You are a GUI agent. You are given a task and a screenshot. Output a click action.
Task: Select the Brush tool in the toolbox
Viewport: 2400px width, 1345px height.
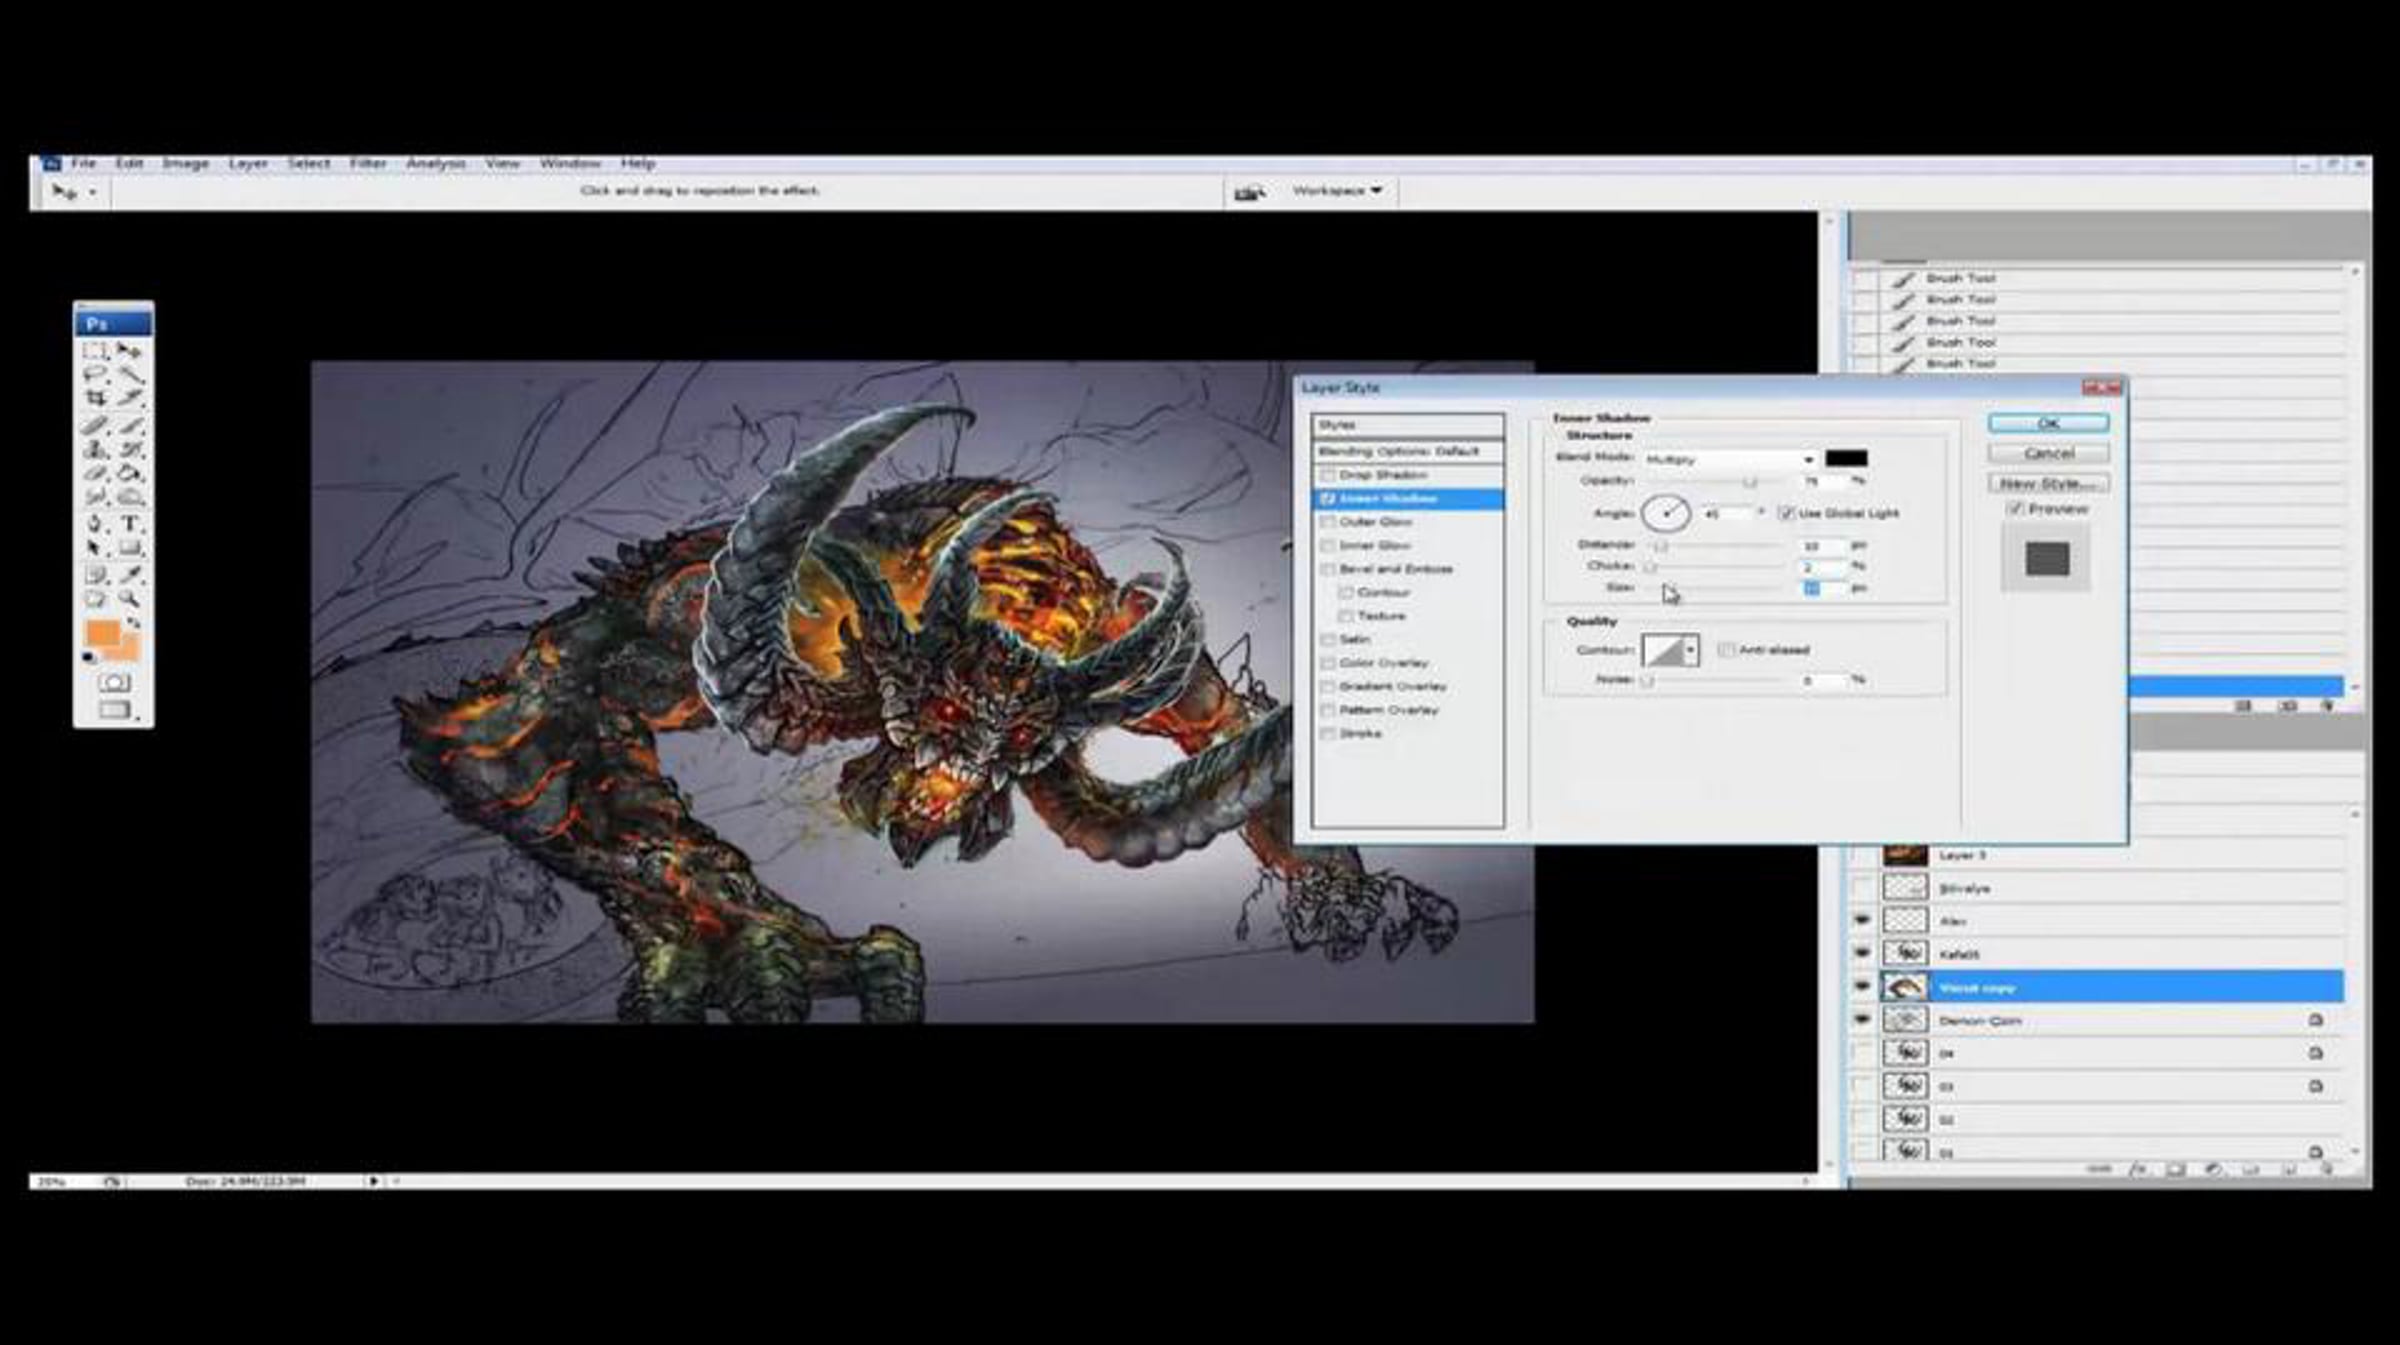(130, 426)
